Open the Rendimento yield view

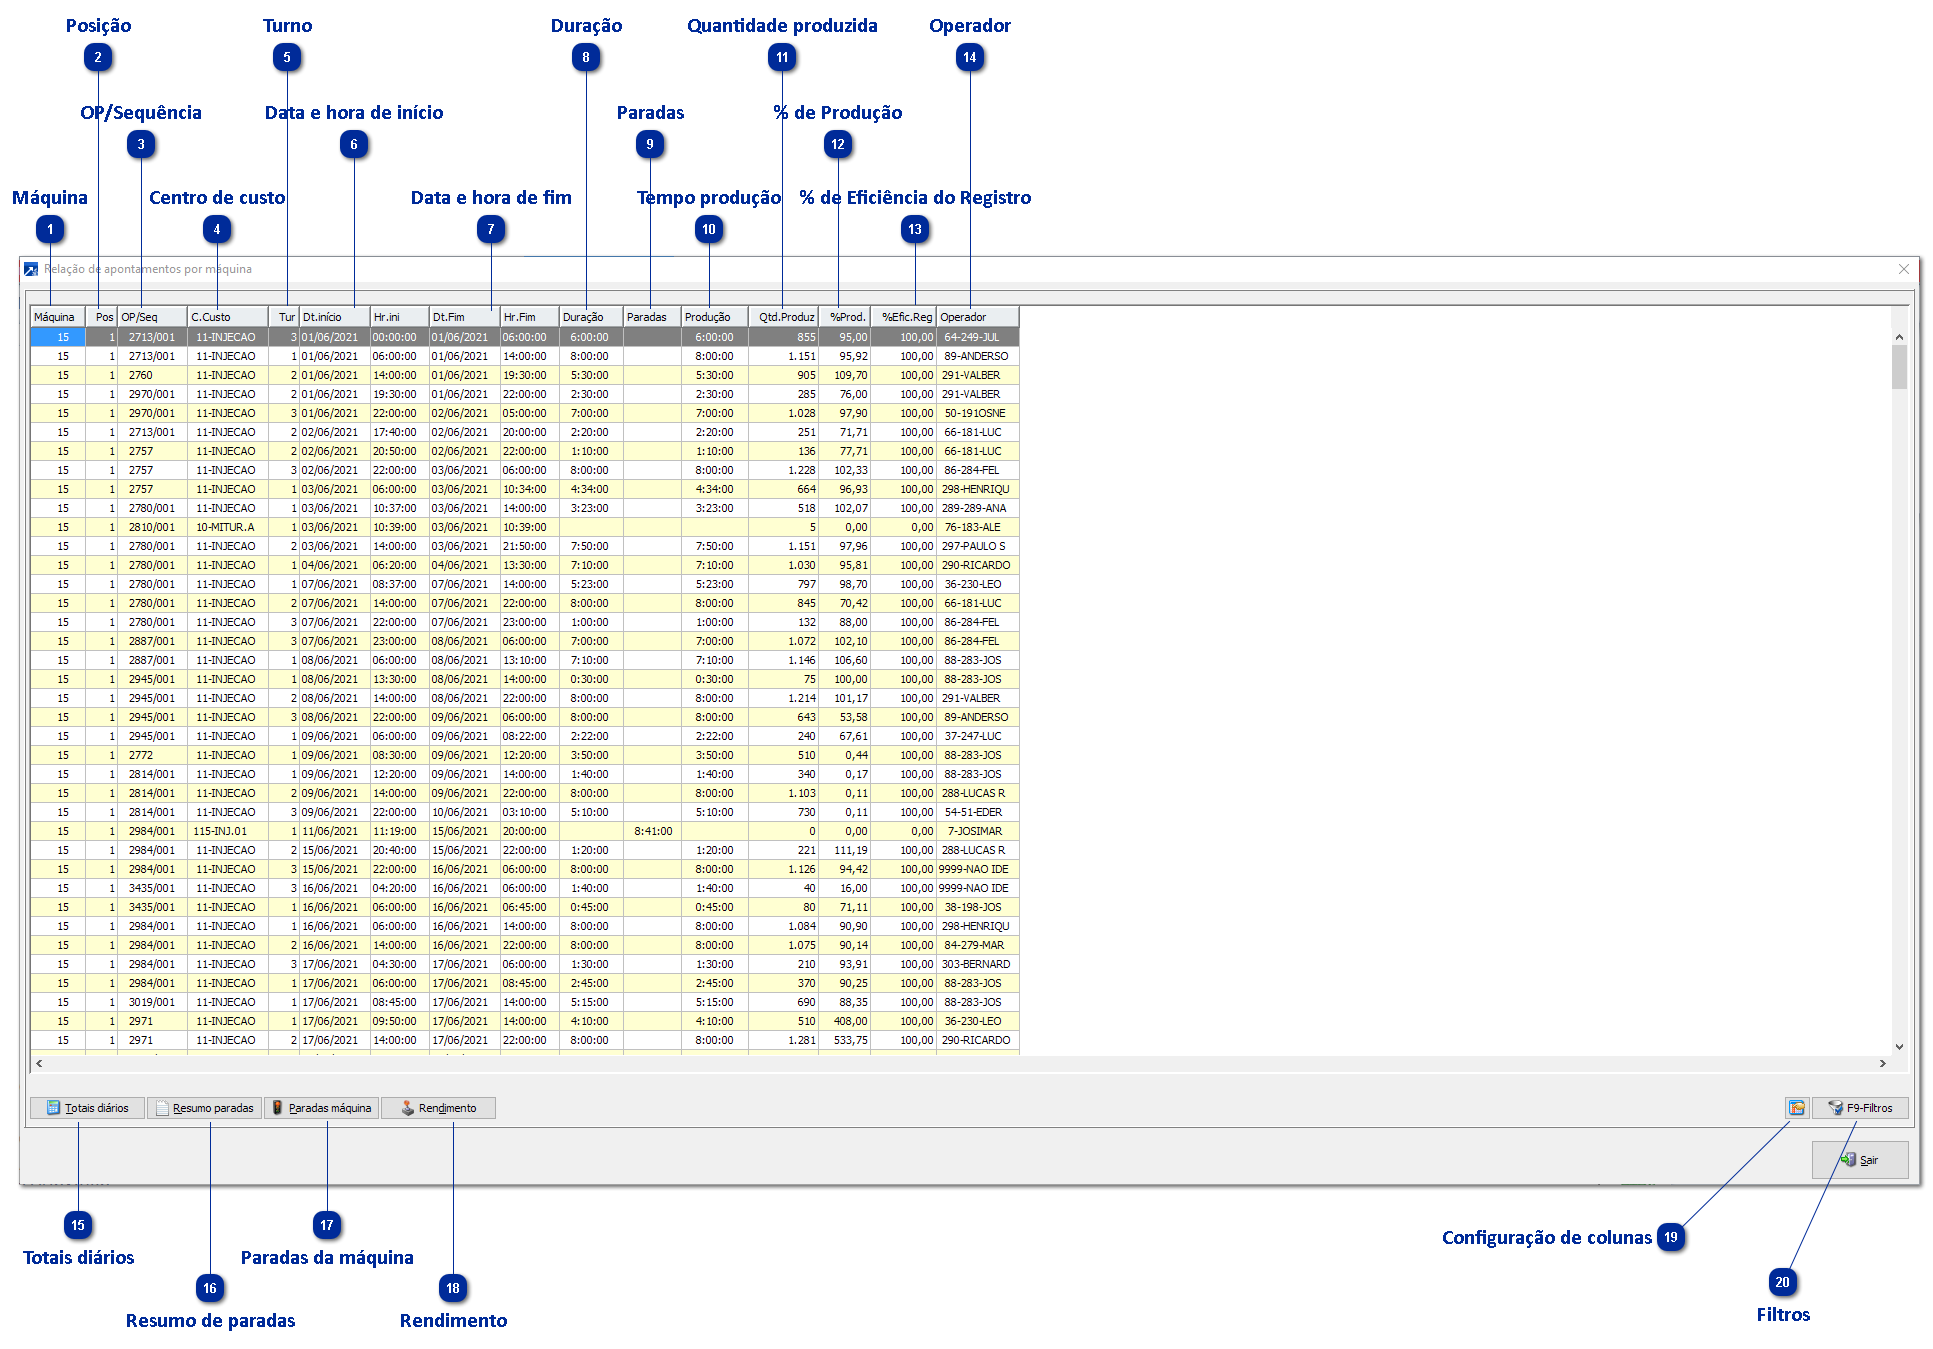tap(438, 1107)
